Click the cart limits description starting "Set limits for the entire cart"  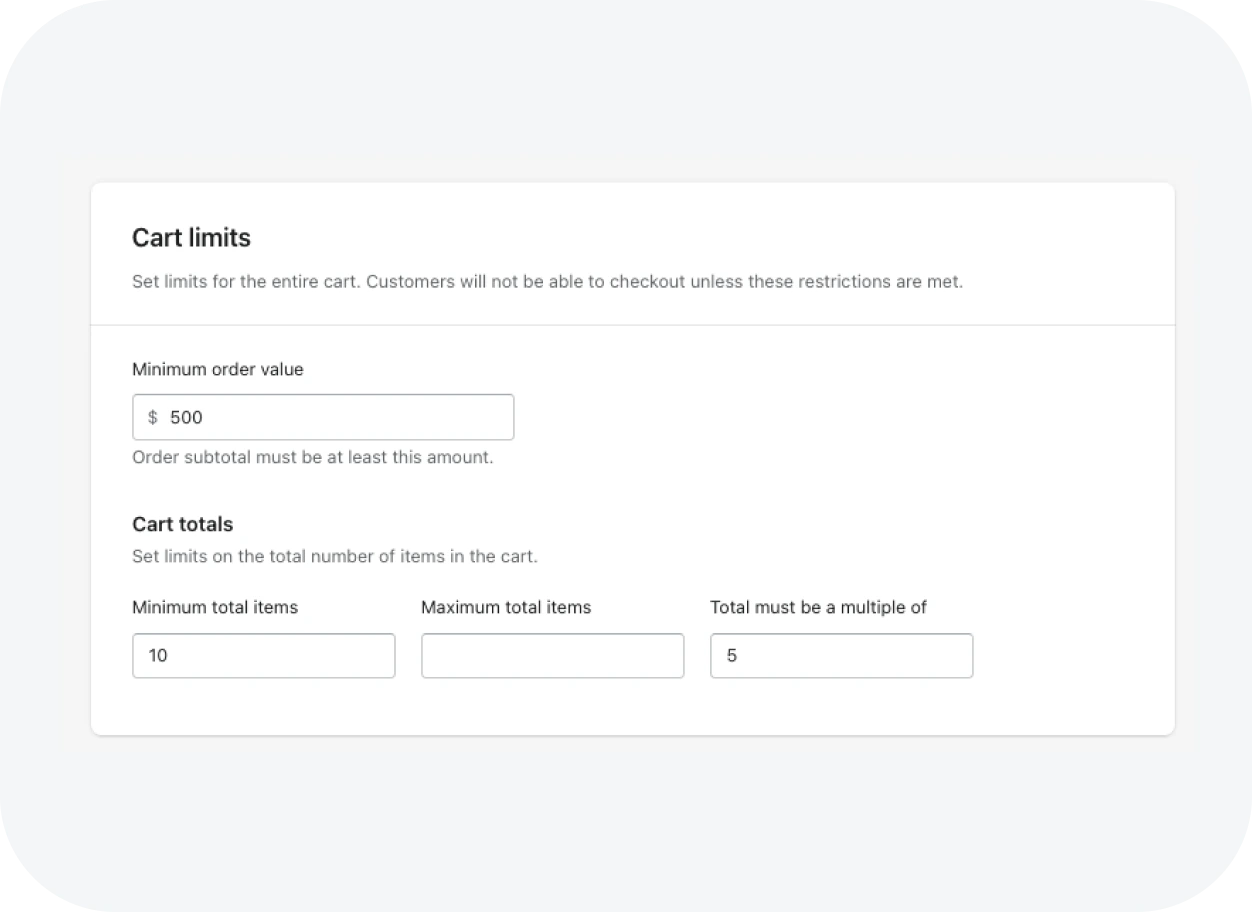(x=548, y=282)
